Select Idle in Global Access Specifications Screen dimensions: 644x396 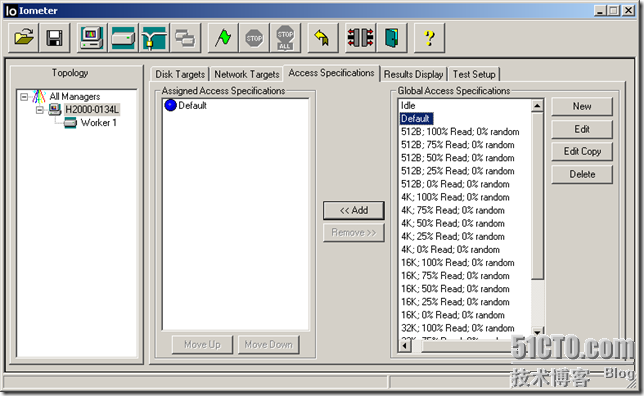pos(408,106)
